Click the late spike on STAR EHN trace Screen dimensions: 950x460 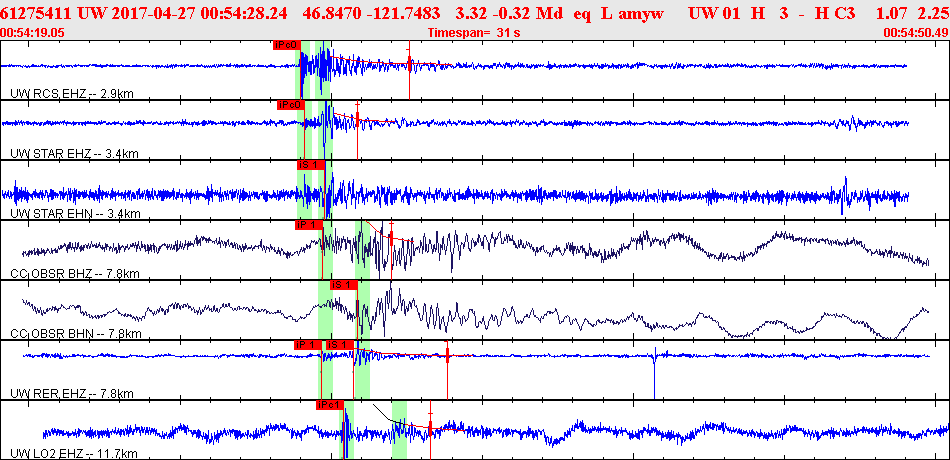tap(843, 195)
